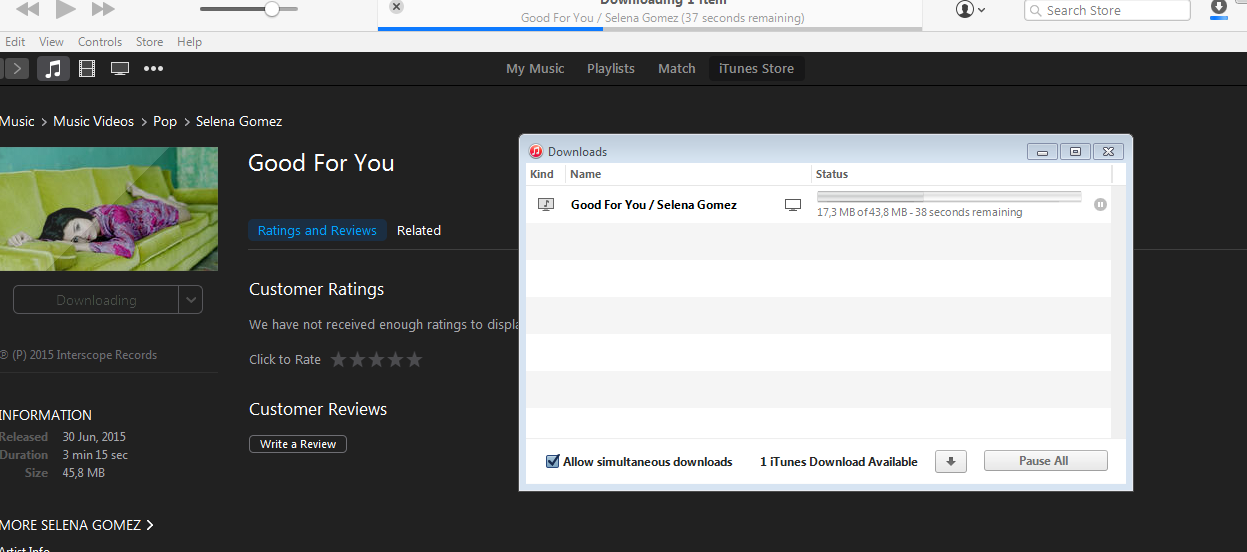Screen dimensions: 1247x552
Task: Click the monitor icon in the download row
Action: pyautogui.click(x=793, y=205)
